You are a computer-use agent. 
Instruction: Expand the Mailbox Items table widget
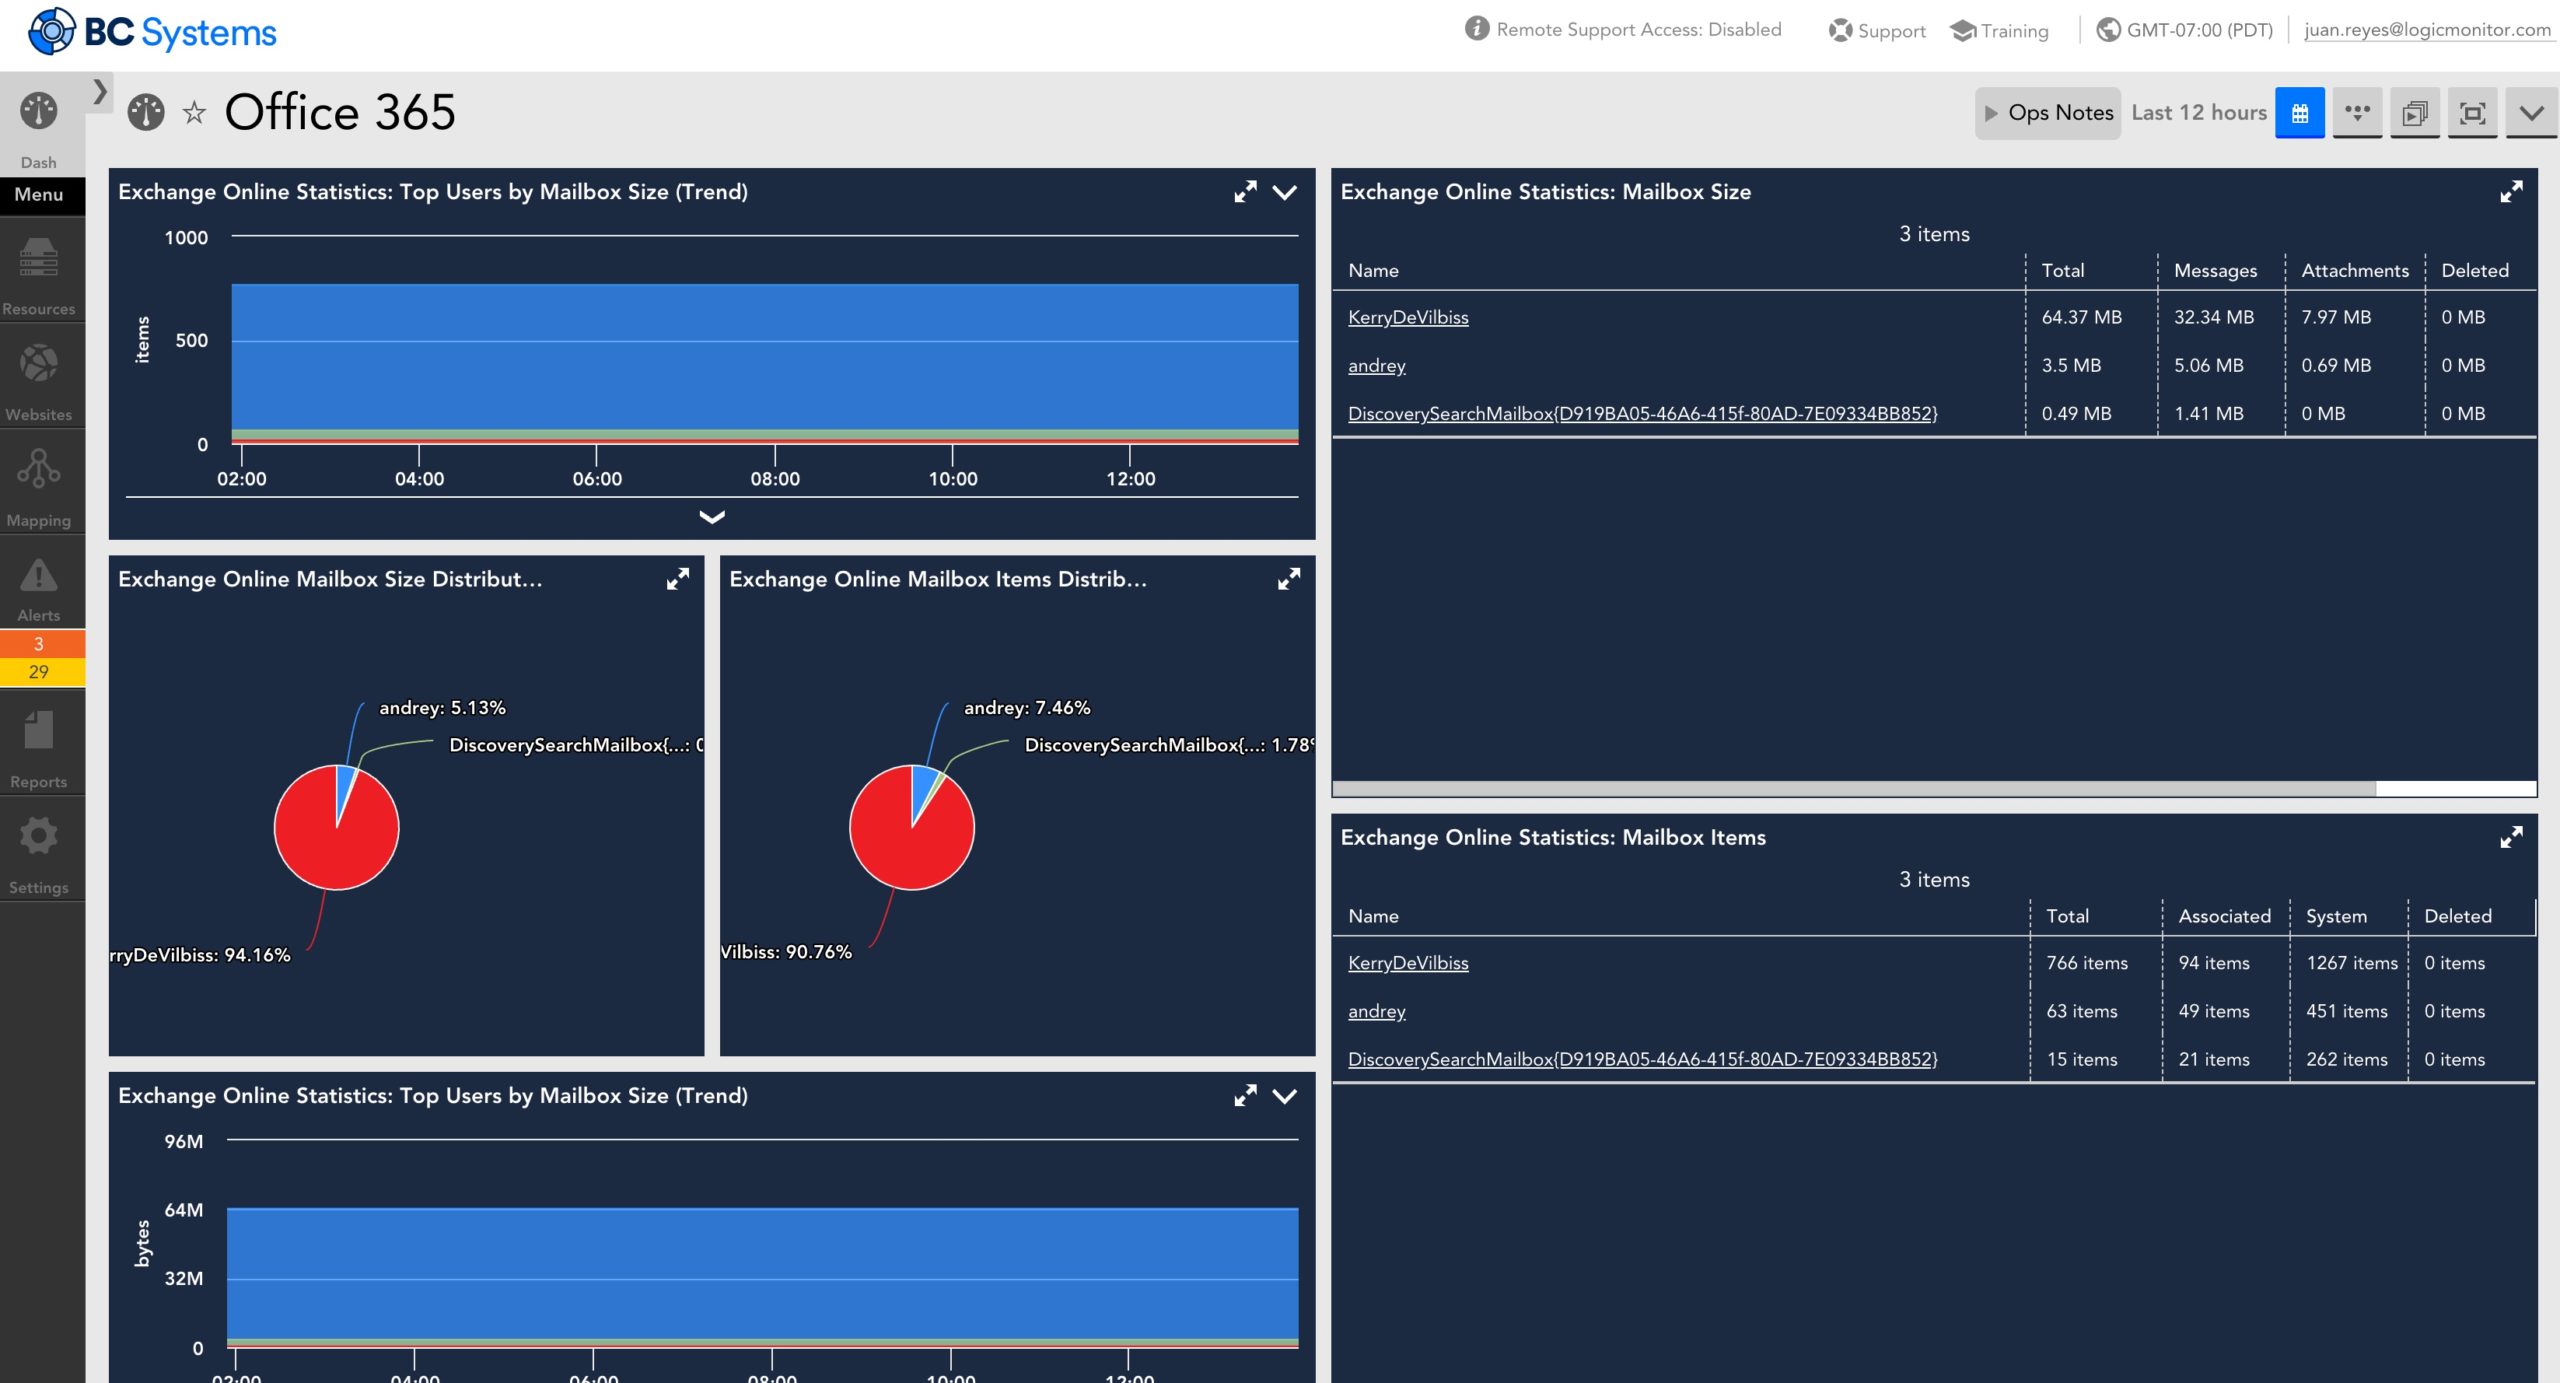pos(2511,837)
